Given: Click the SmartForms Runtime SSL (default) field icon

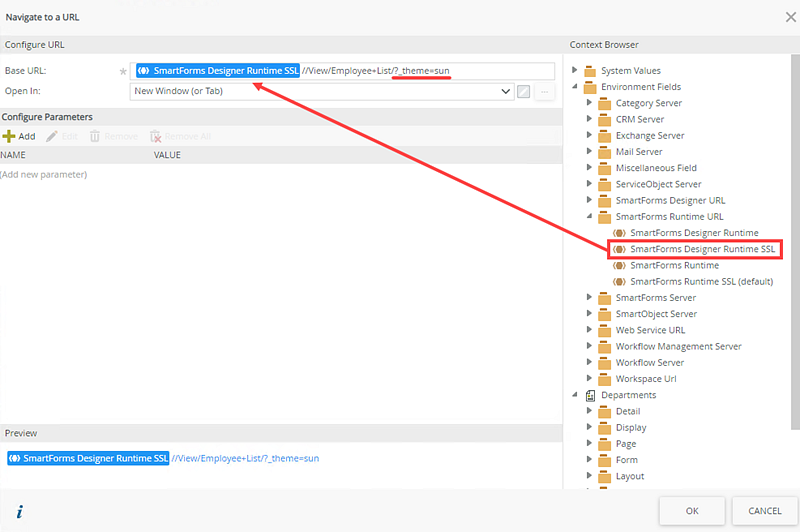Looking at the screenshot, I should coord(619,282).
